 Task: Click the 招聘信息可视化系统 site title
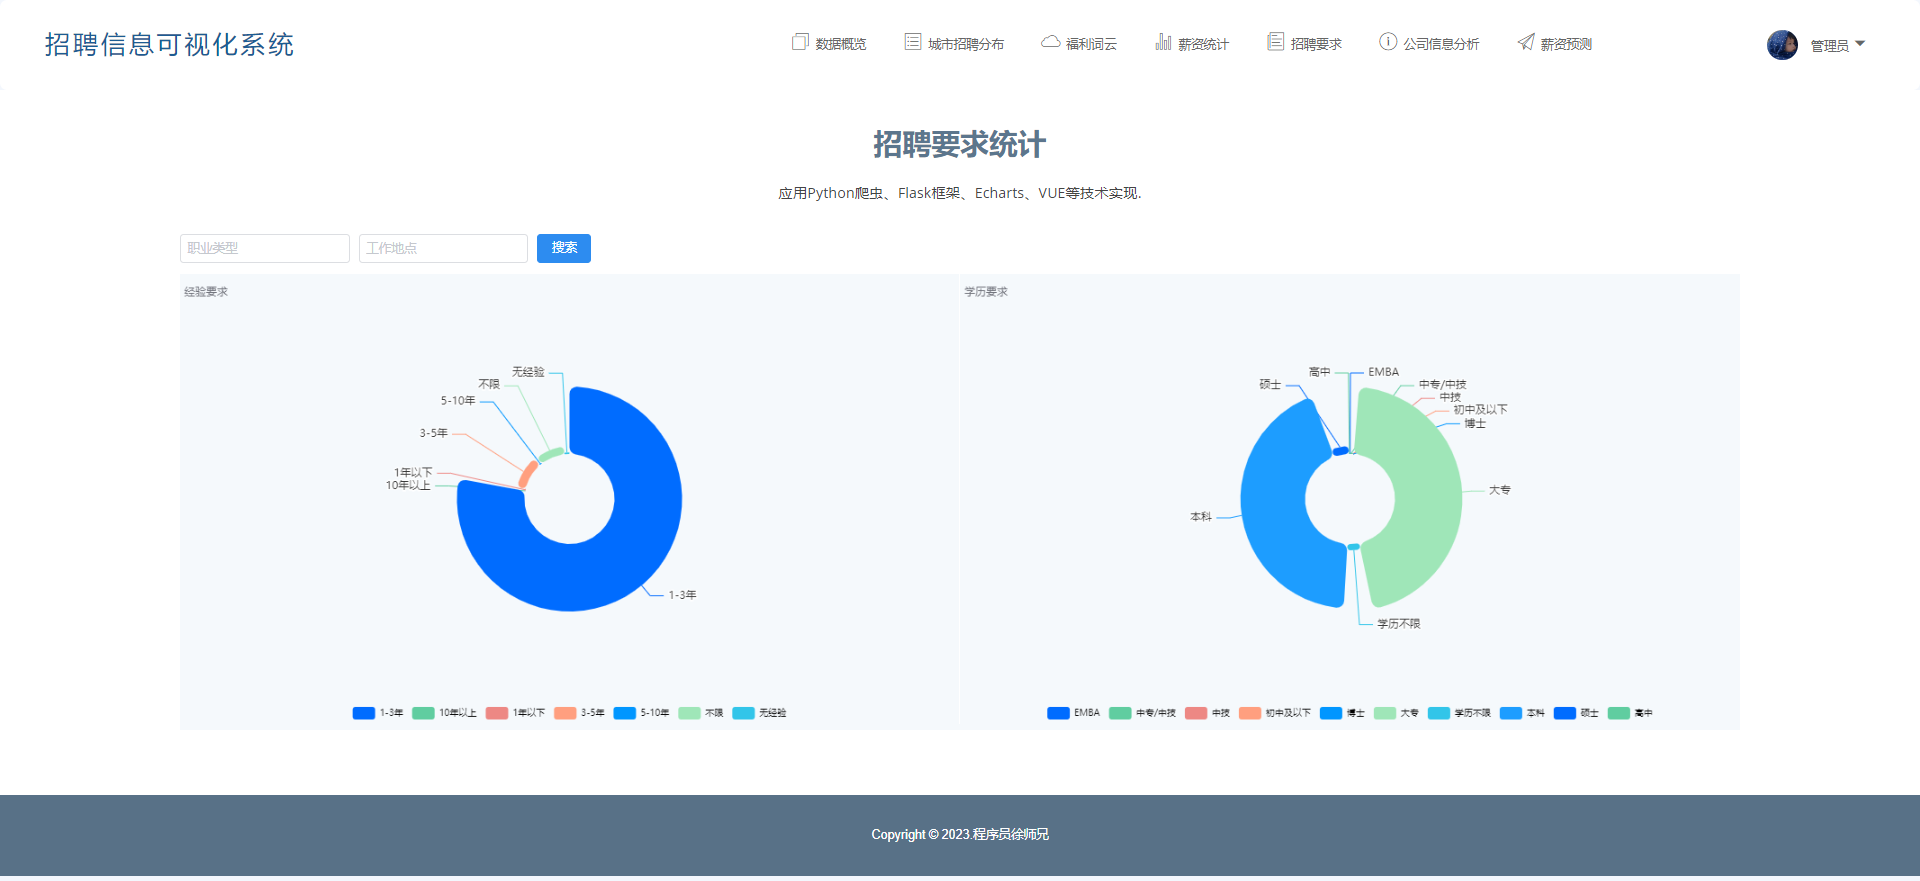(170, 45)
